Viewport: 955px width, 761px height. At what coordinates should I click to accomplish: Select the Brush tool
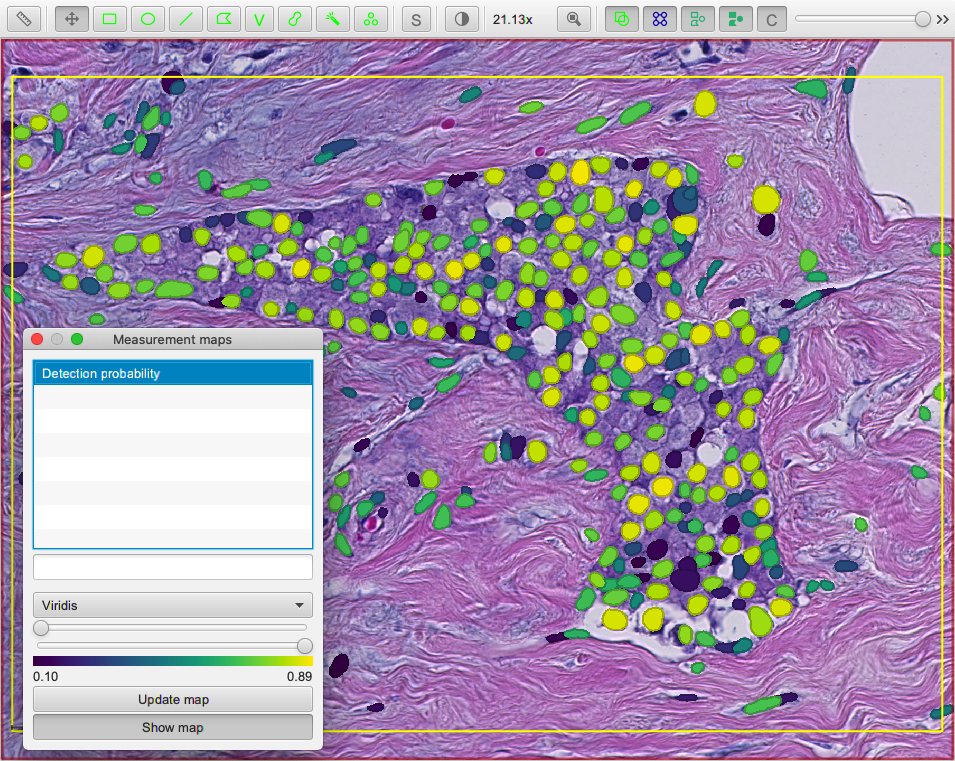click(x=295, y=19)
